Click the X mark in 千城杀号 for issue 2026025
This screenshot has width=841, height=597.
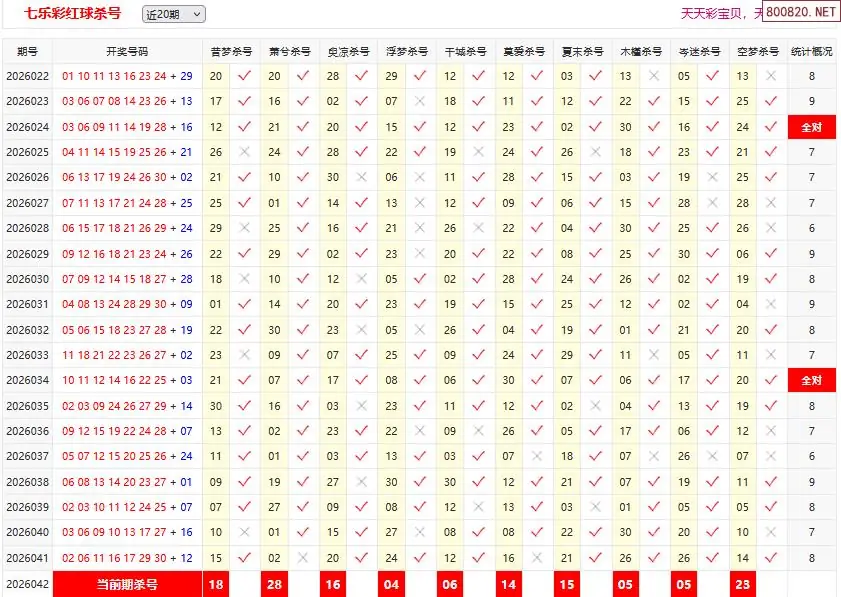click(x=479, y=152)
